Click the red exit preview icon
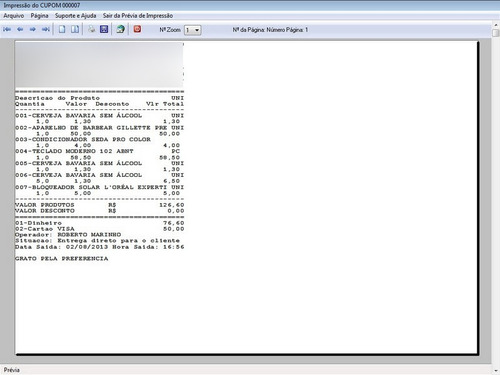Viewport: 500px width, 375px height. point(137,29)
